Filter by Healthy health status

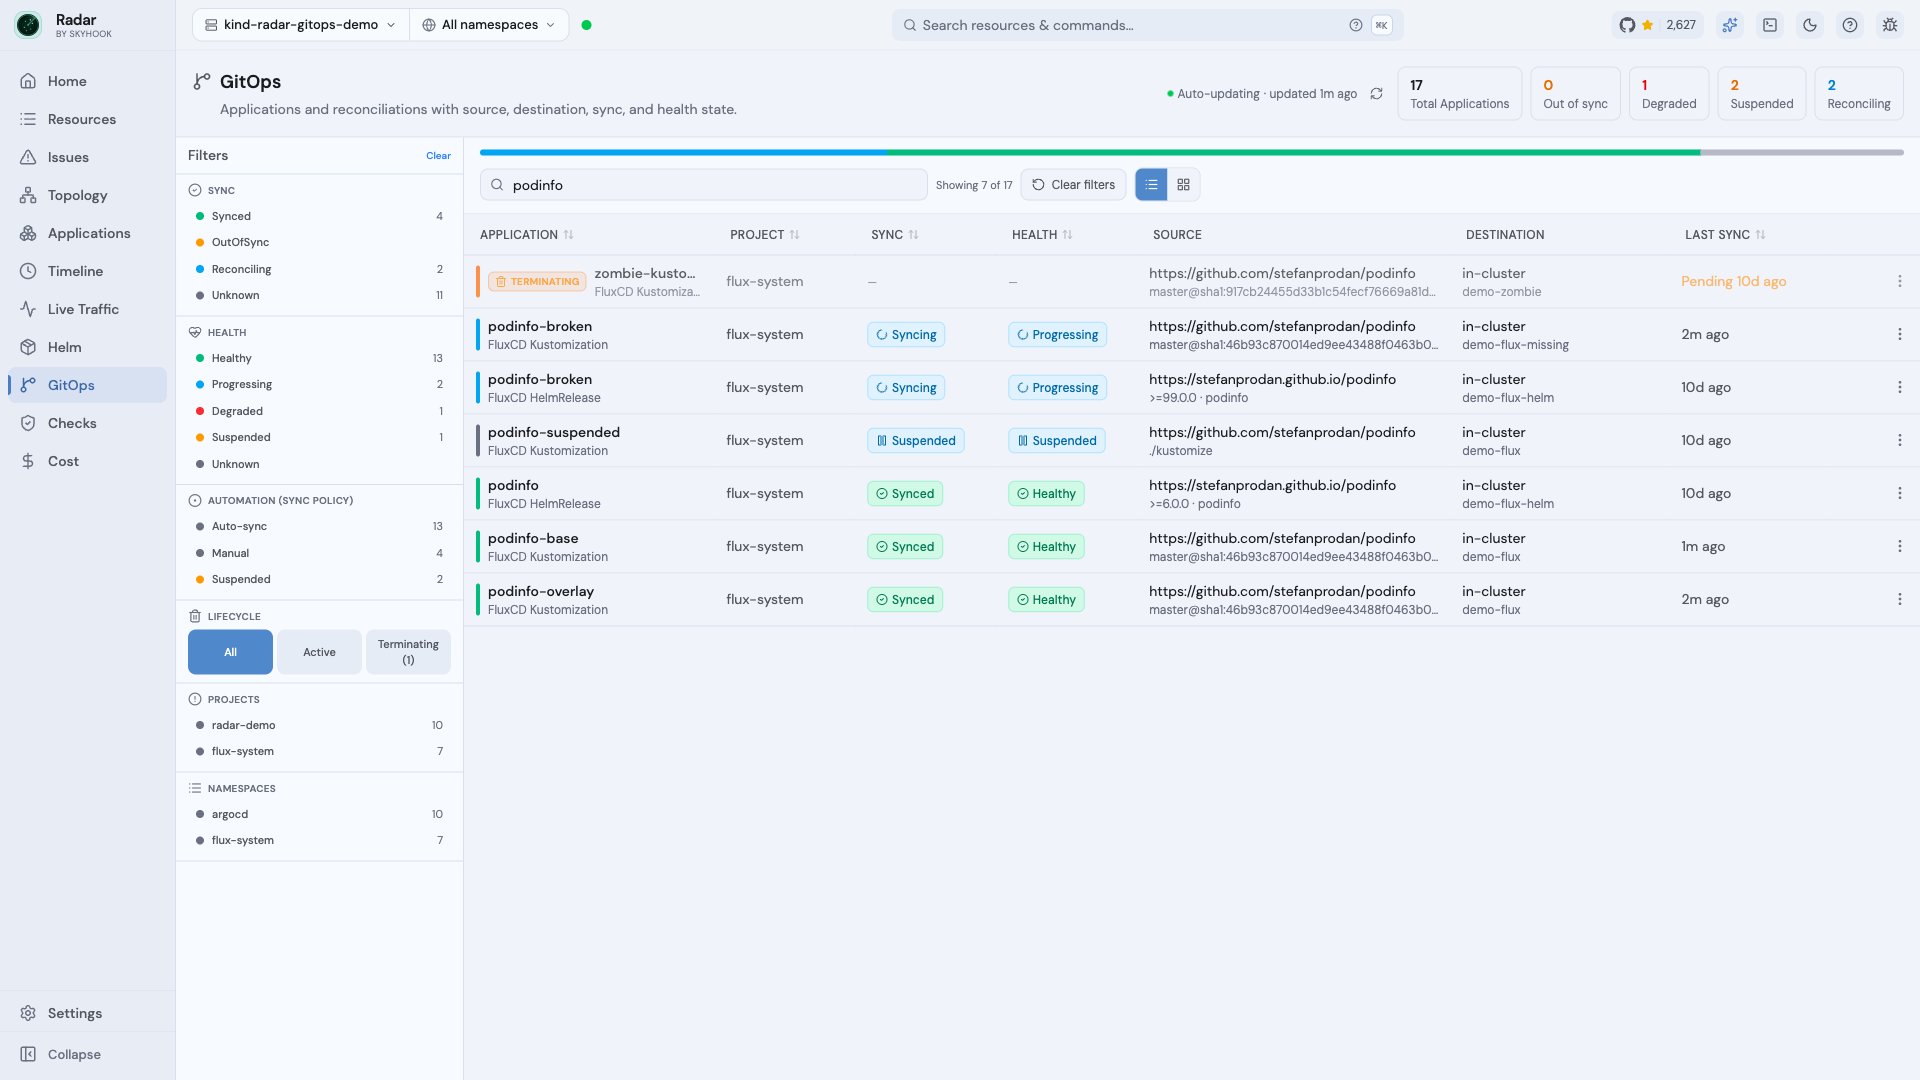319,358
